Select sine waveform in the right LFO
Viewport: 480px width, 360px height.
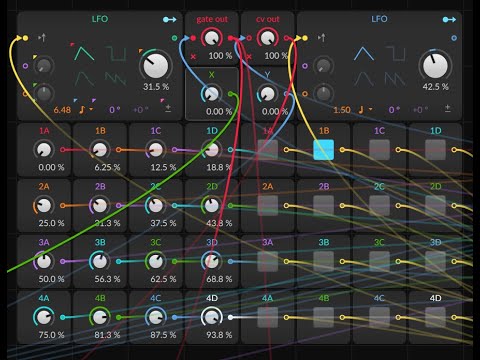coord(363,79)
